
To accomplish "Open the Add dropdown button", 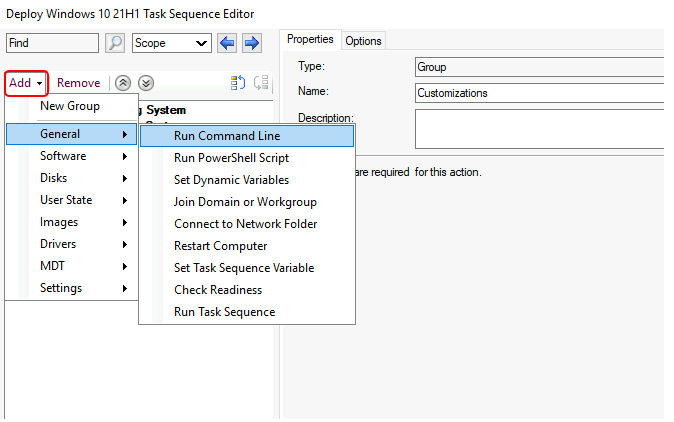I will (26, 83).
